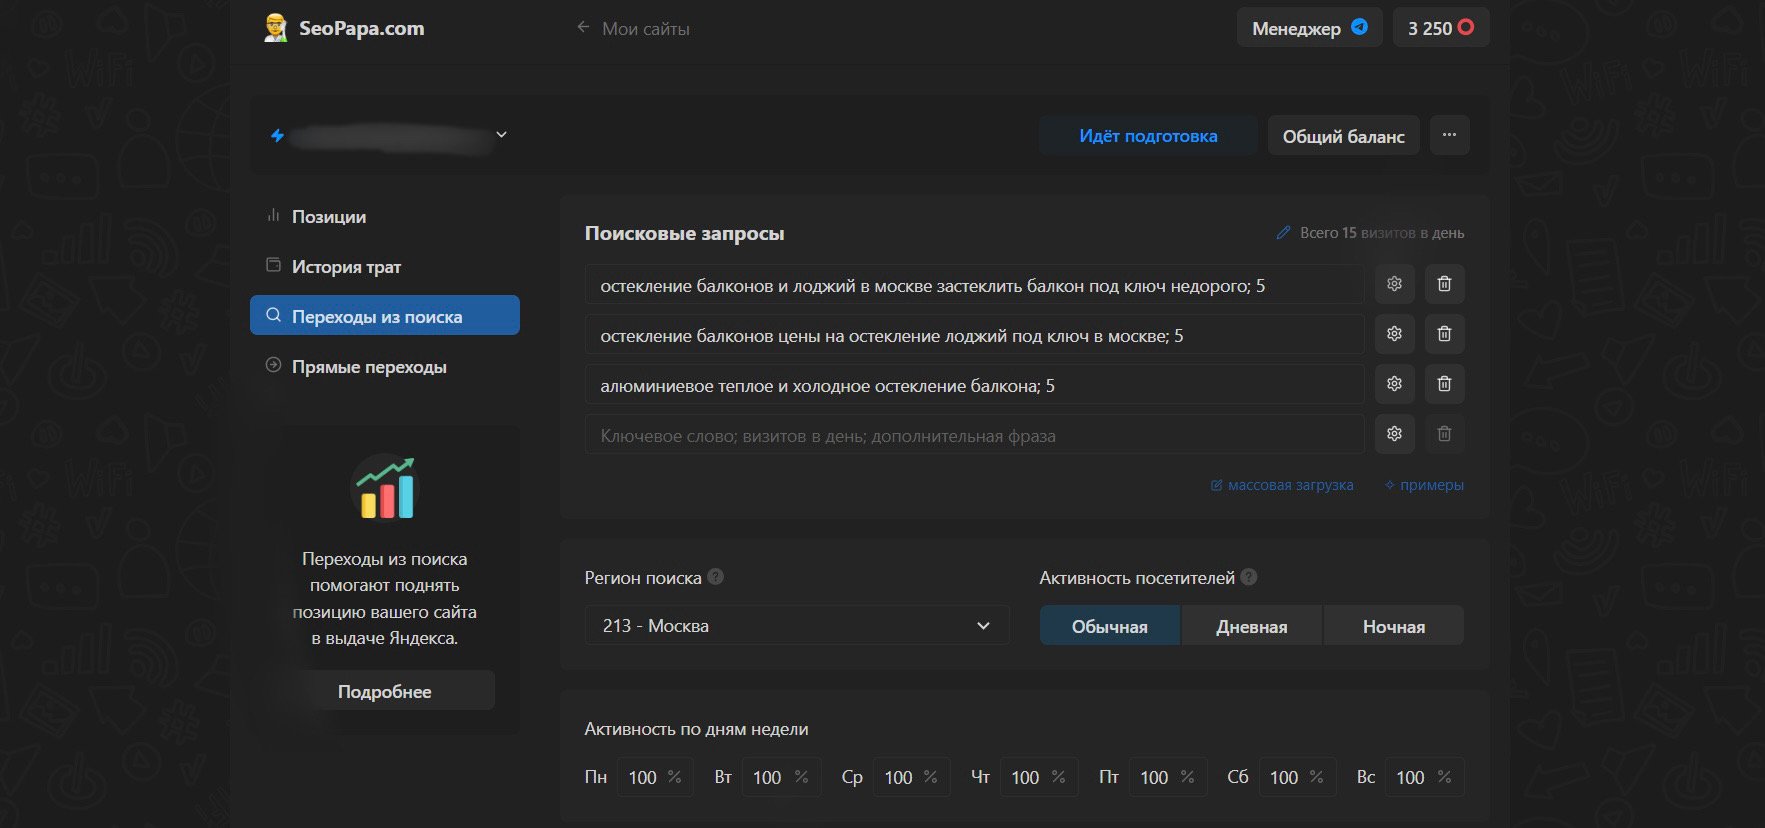This screenshot has width=1765, height=828.
Task: Click the empty keyword input field
Action: coord(974,435)
